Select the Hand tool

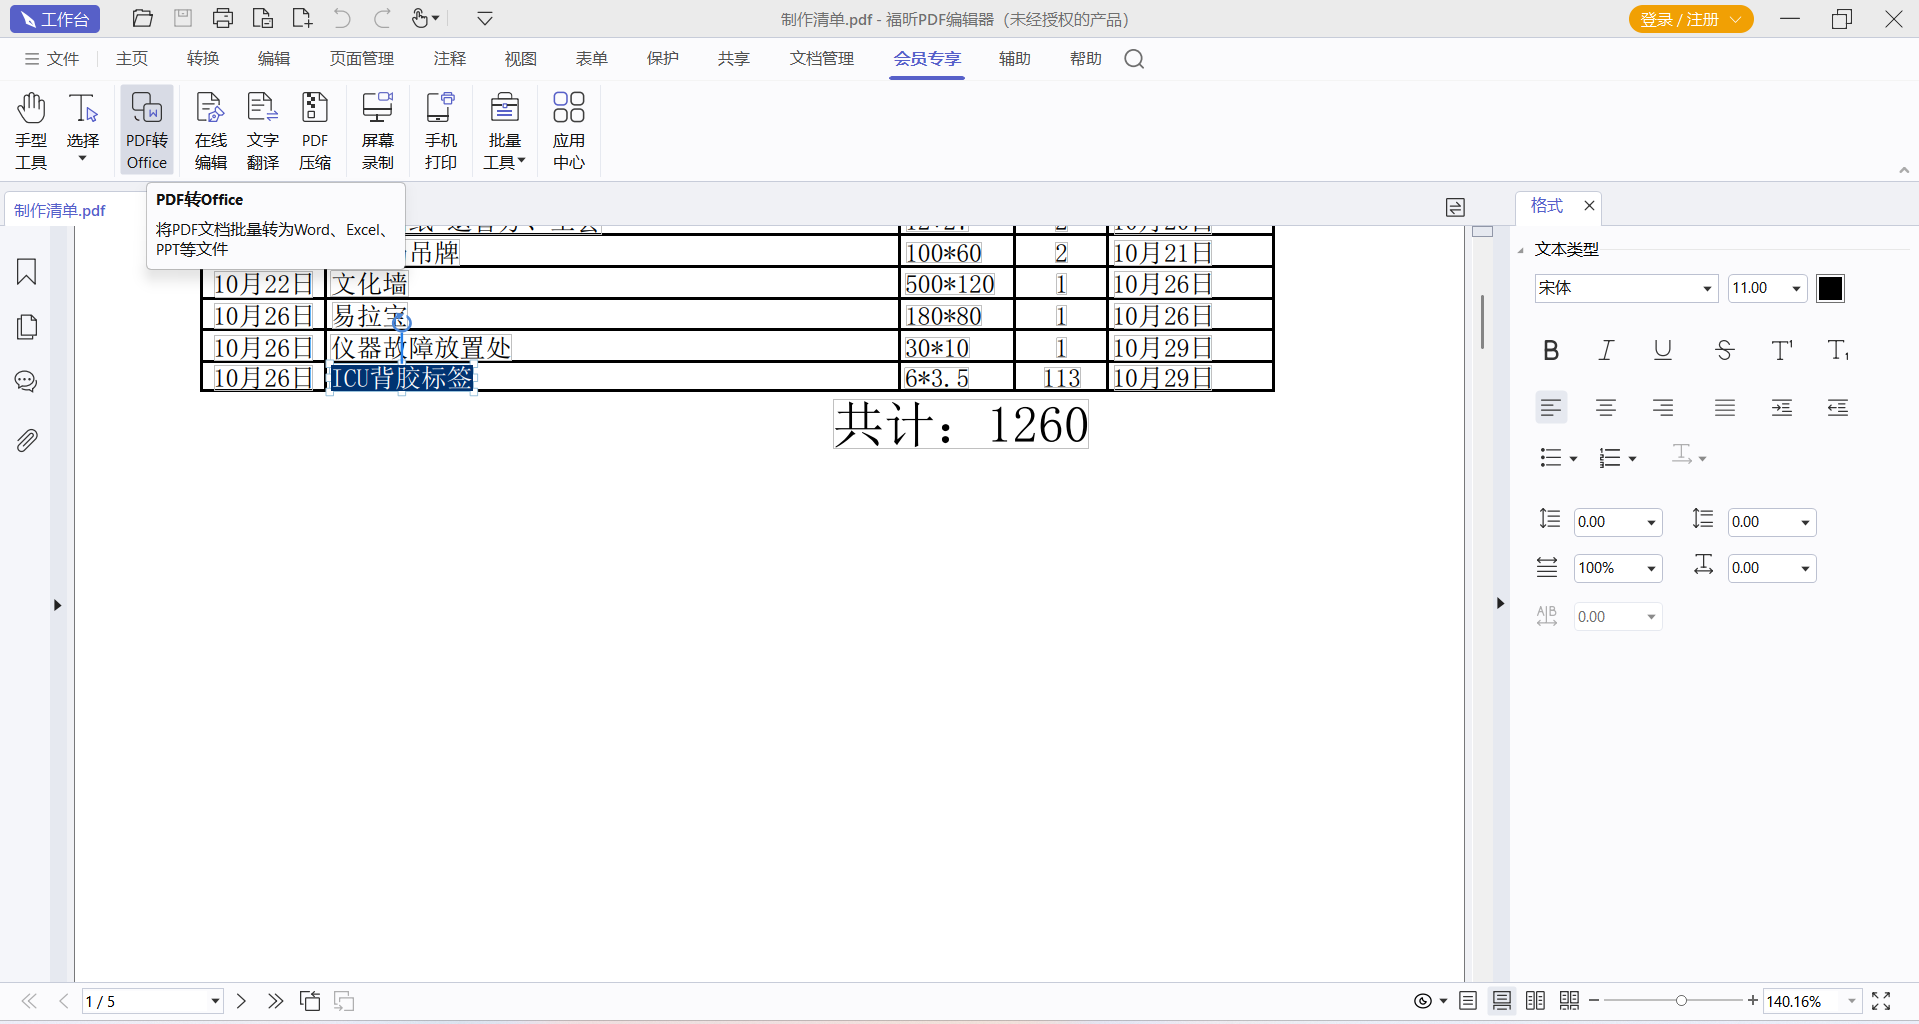coord(31,130)
